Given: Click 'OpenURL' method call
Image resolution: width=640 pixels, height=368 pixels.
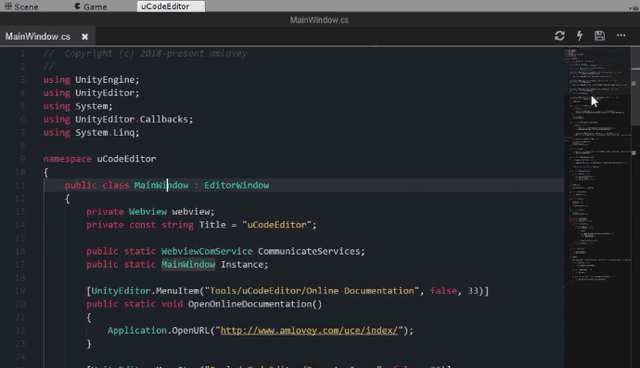Looking at the screenshot, I should click(191, 330).
